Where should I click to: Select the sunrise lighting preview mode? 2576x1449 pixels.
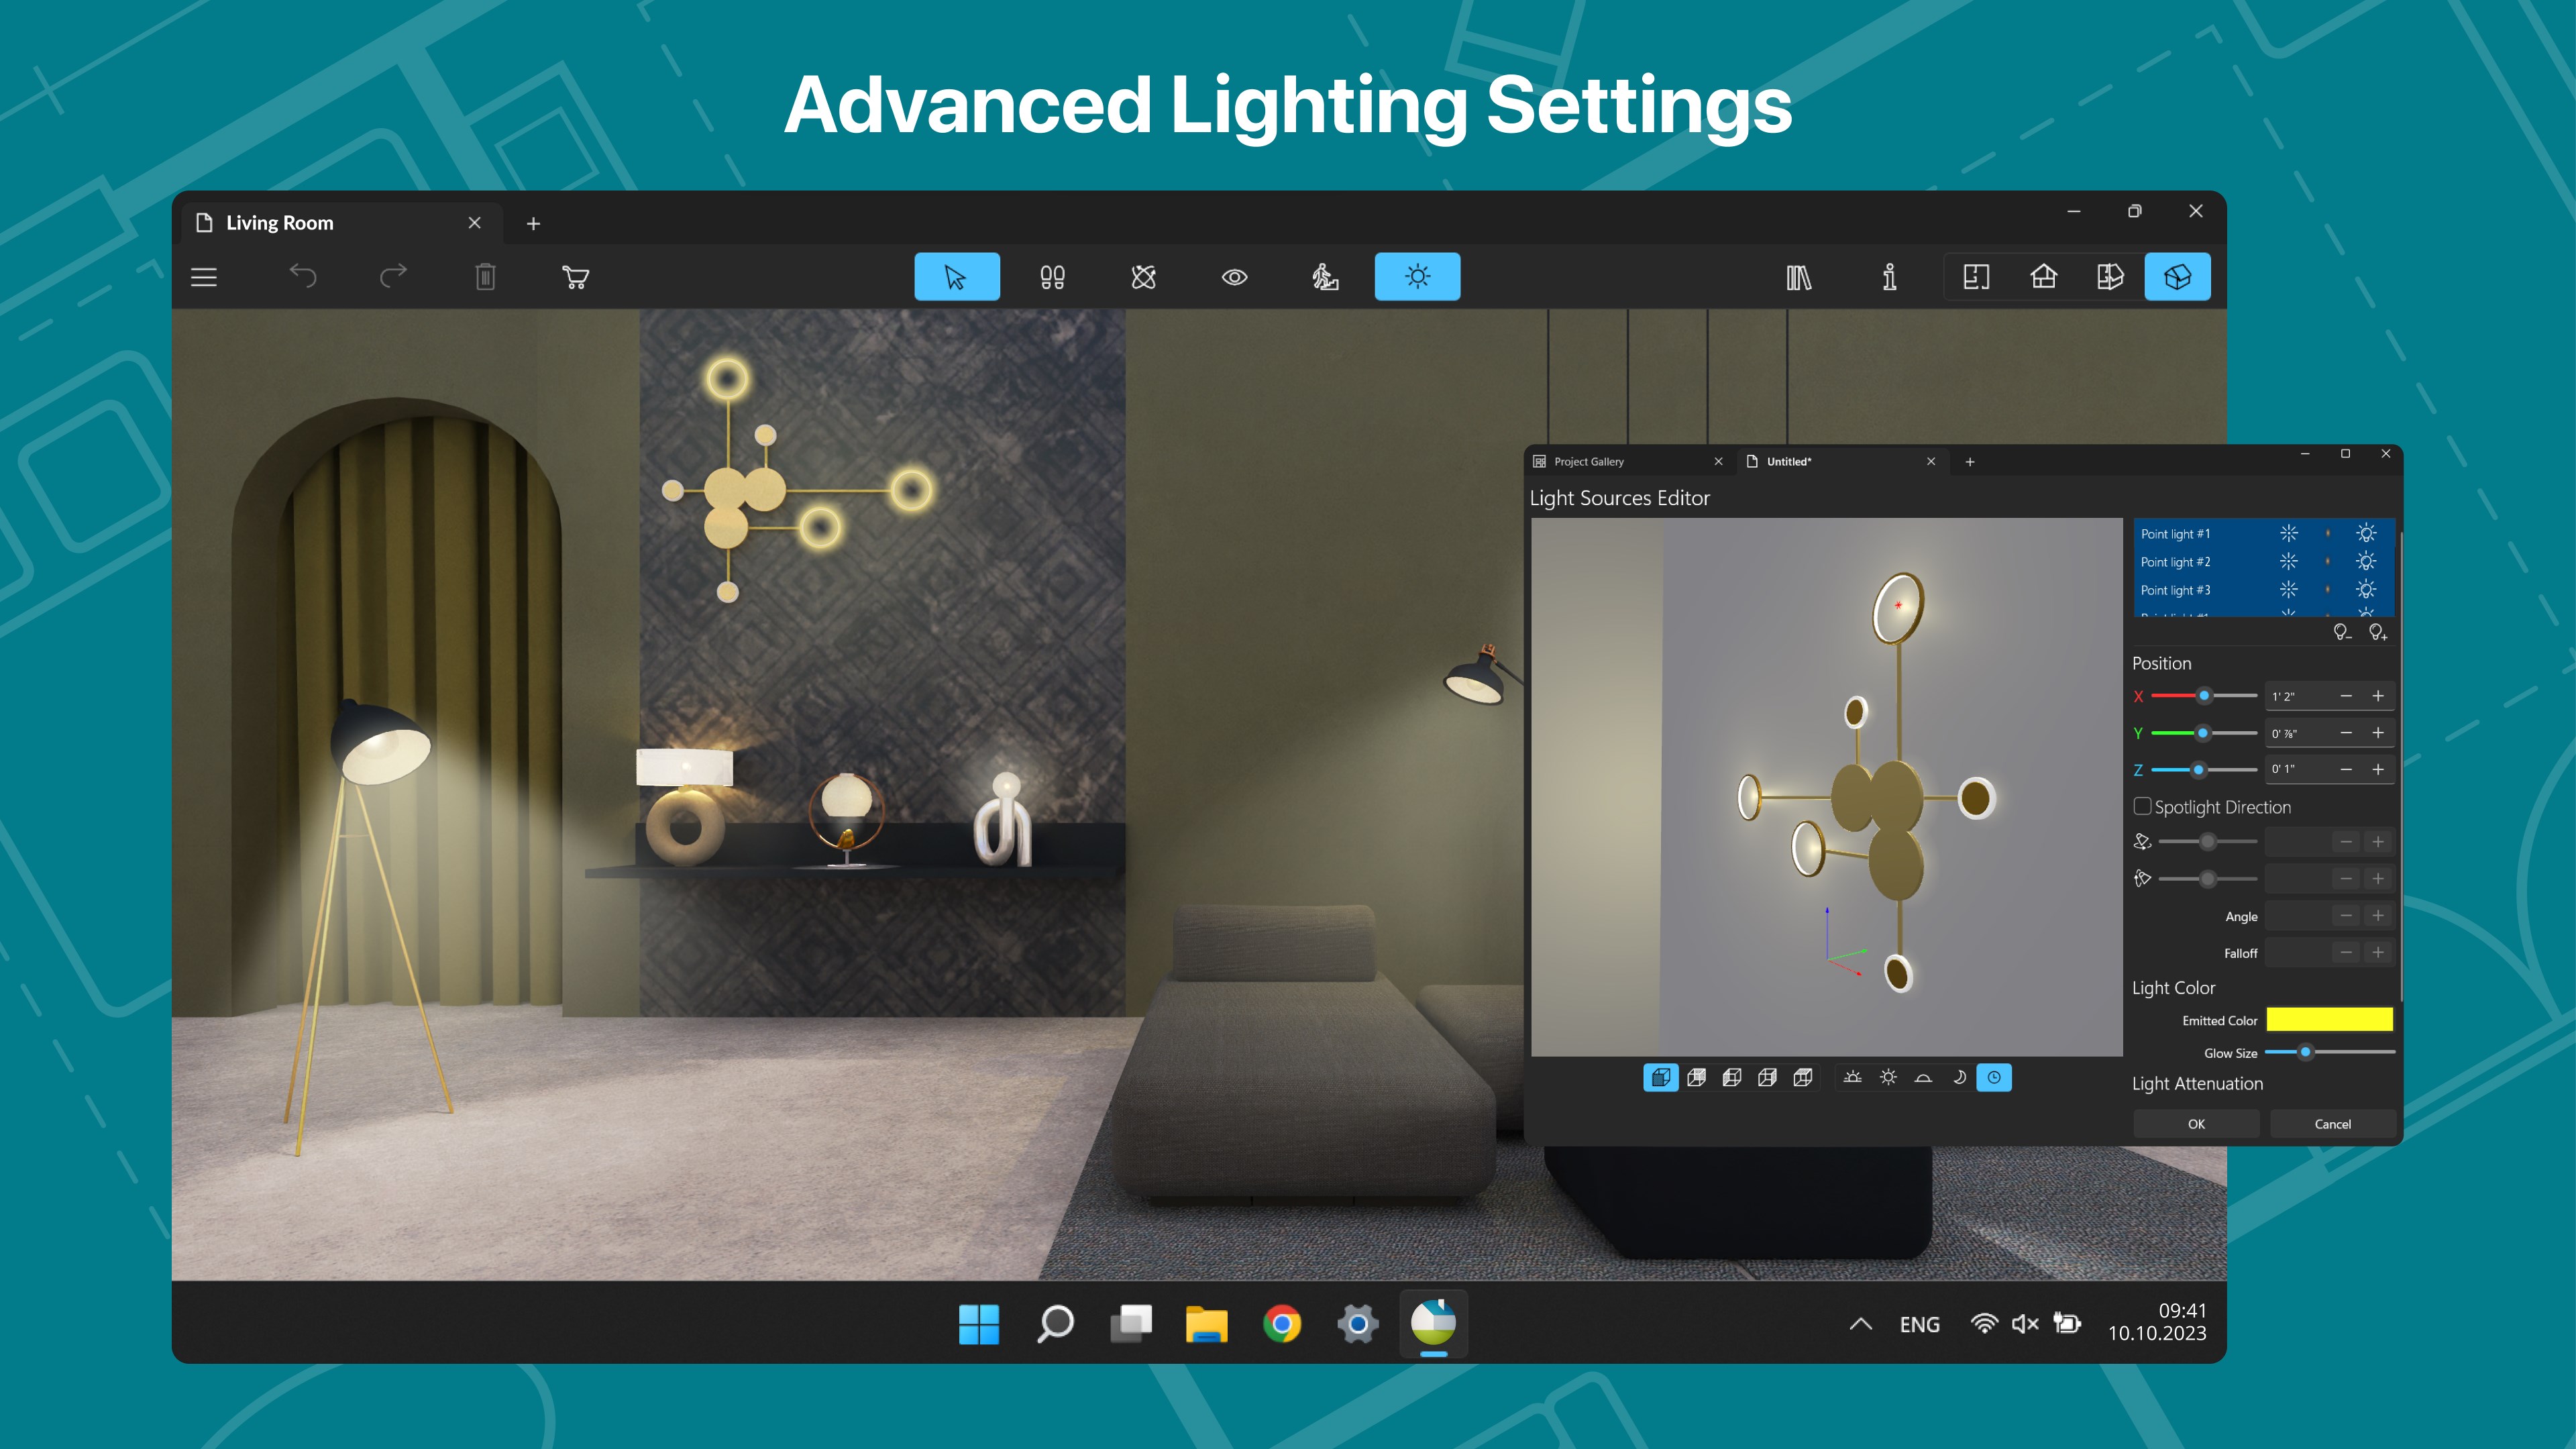1852,1077
